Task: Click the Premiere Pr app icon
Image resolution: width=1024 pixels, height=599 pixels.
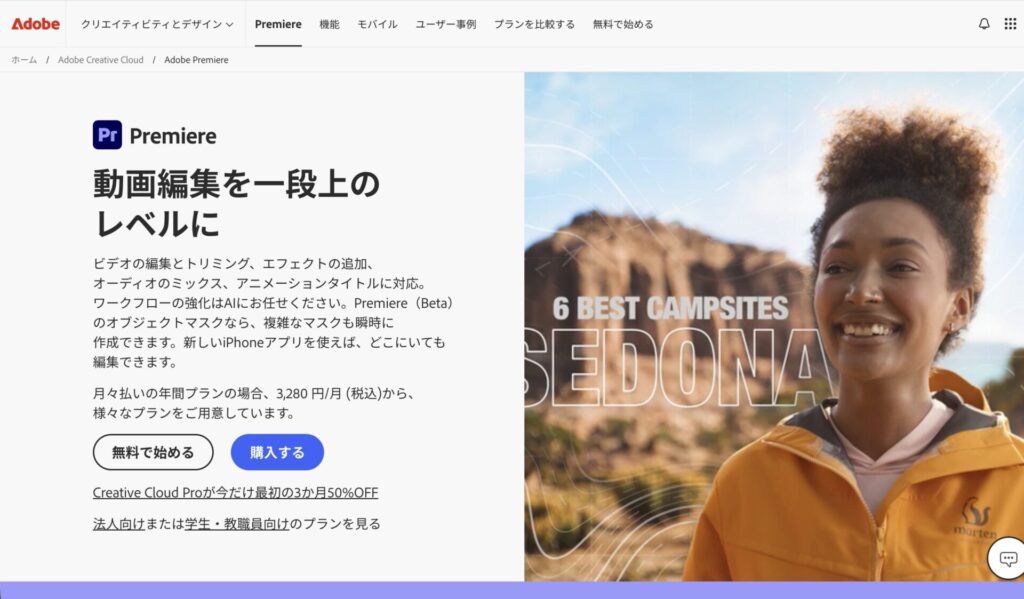Action: (x=107, y=135)
